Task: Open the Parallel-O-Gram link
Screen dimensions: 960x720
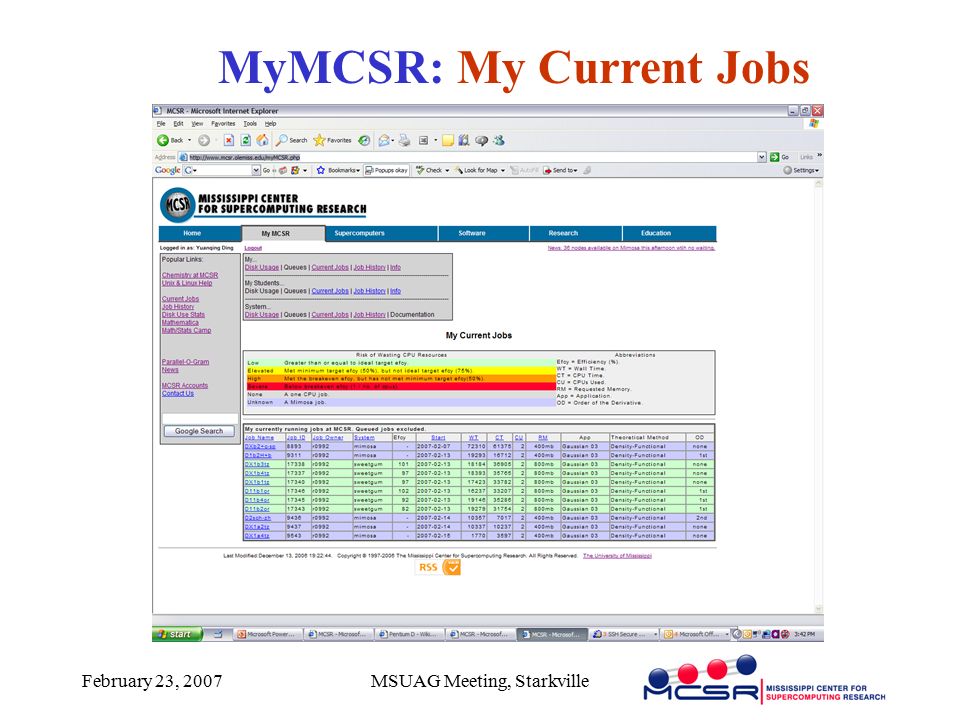Action: tap(186, 362)
